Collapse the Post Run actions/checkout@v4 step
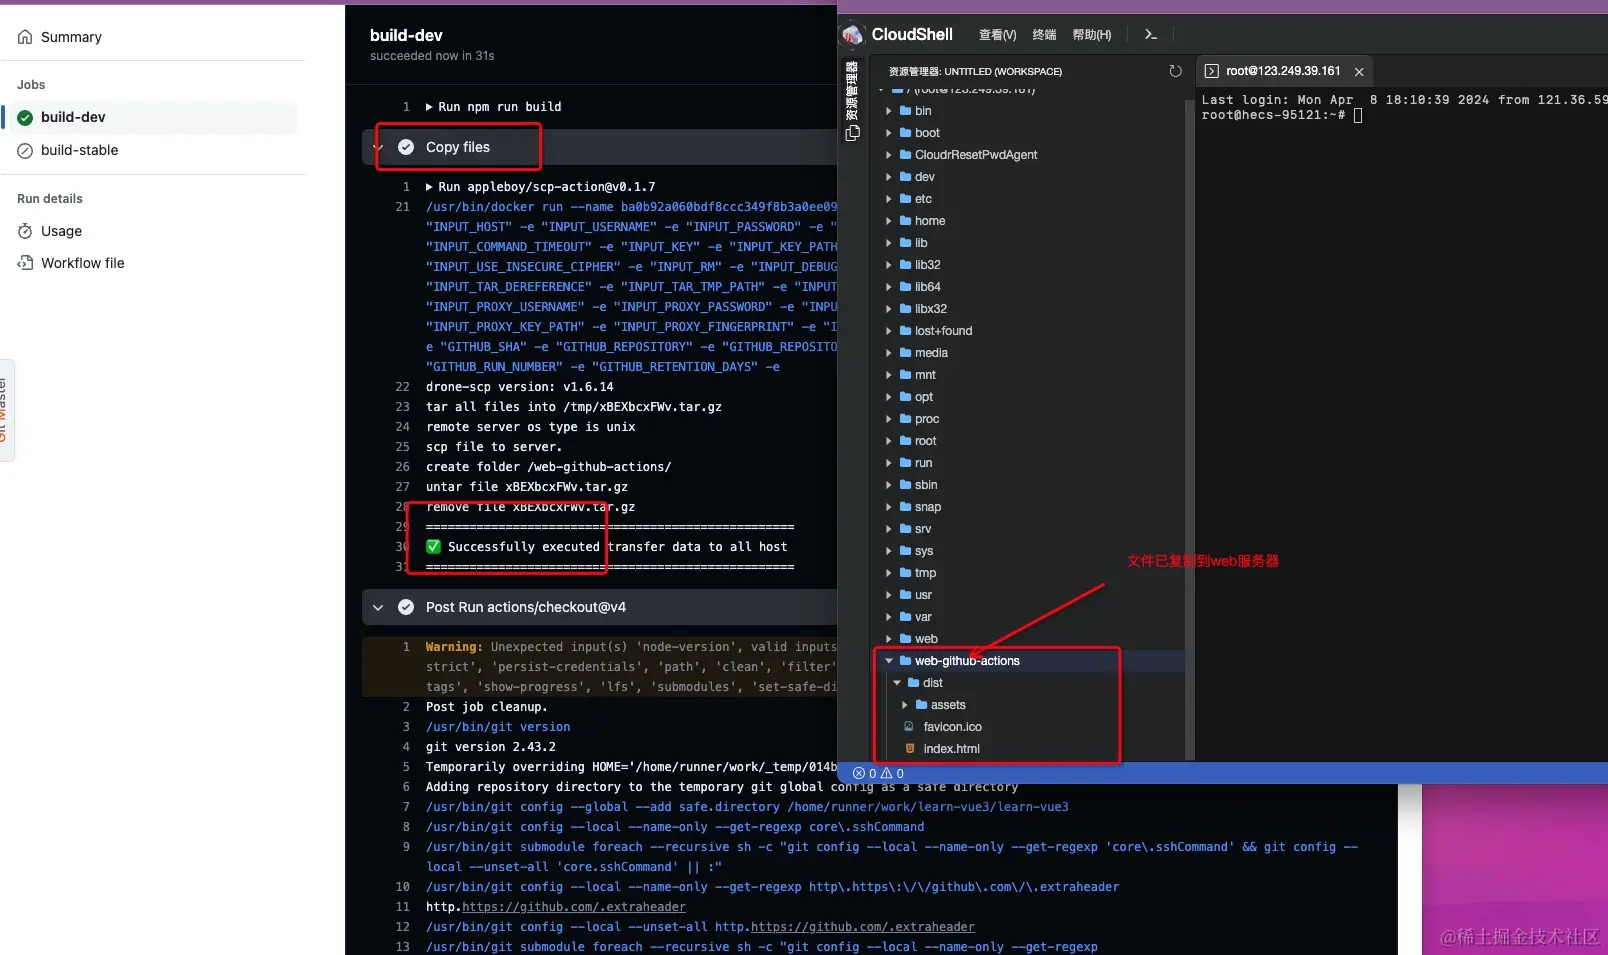 click(378, 607)
